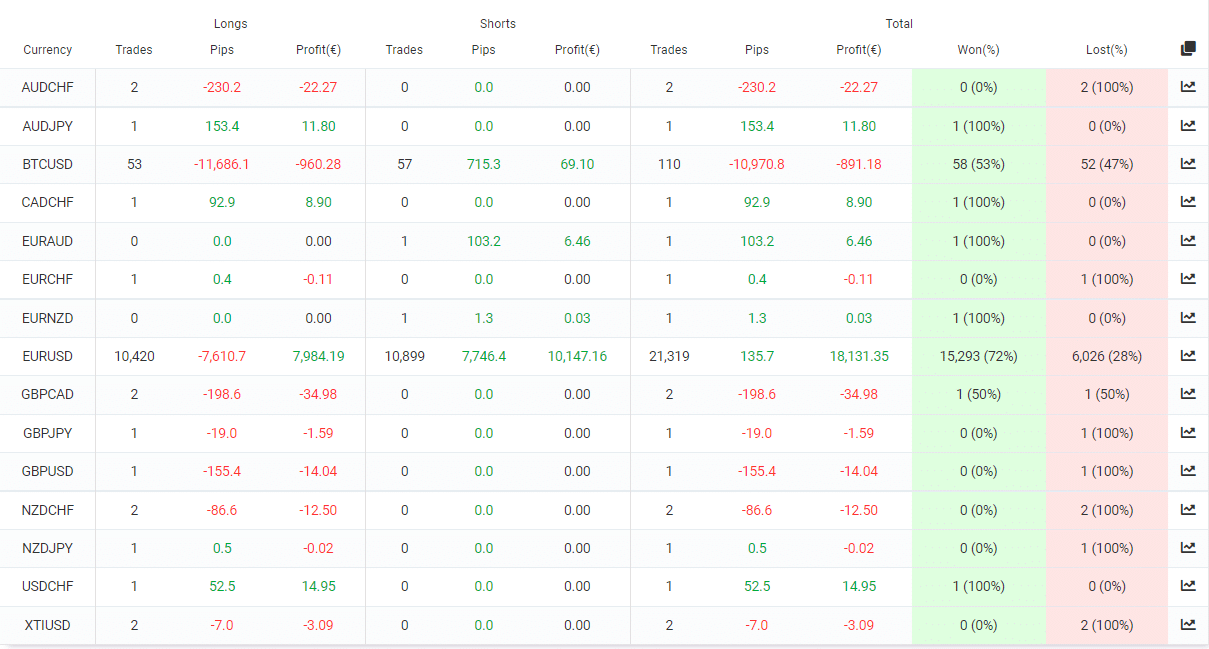
Task: Select the EURUSD currency cell
Action: click(x=48, y=356)
